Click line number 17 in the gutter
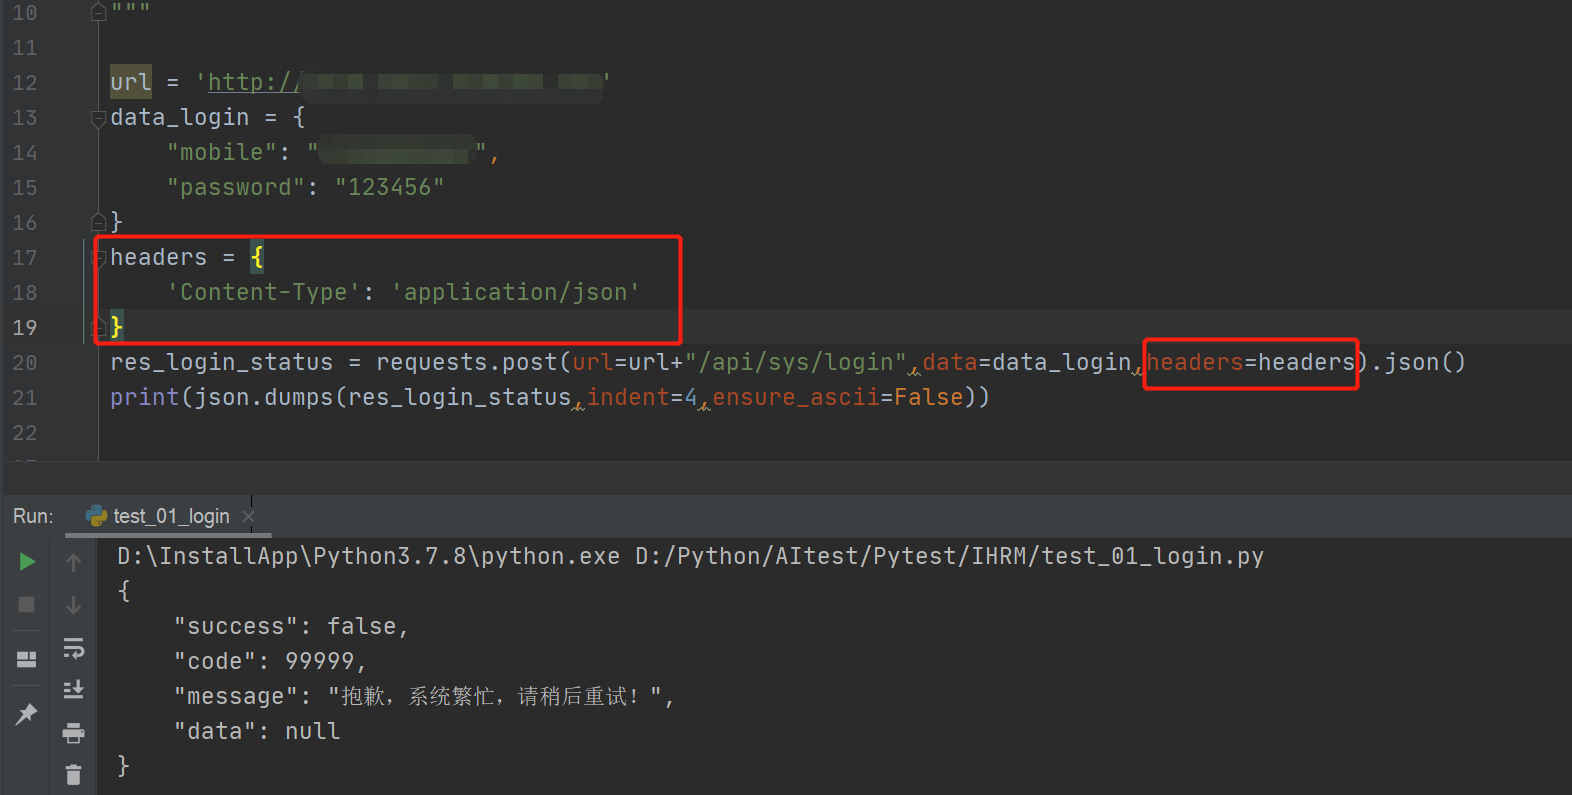Image resolution: width=1572 pixels, height=795 pixels. pos(25,257)
